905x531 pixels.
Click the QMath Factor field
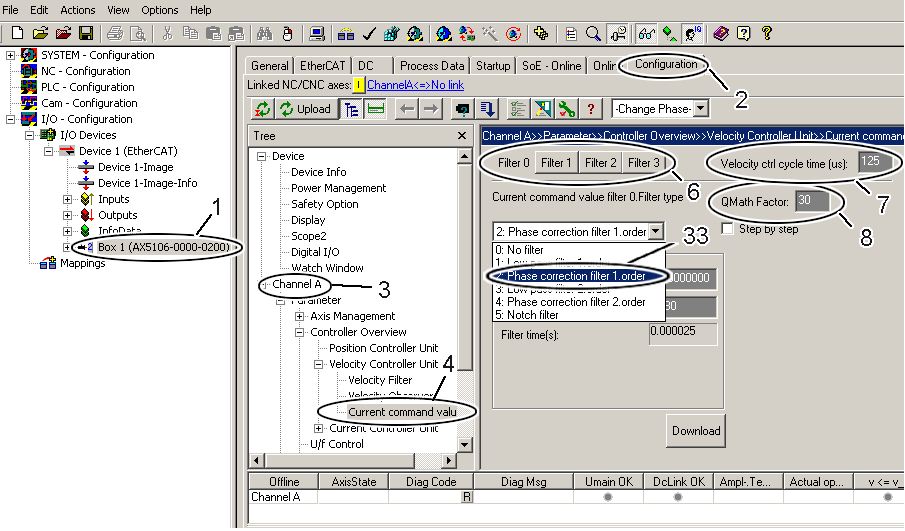(812, 201)
